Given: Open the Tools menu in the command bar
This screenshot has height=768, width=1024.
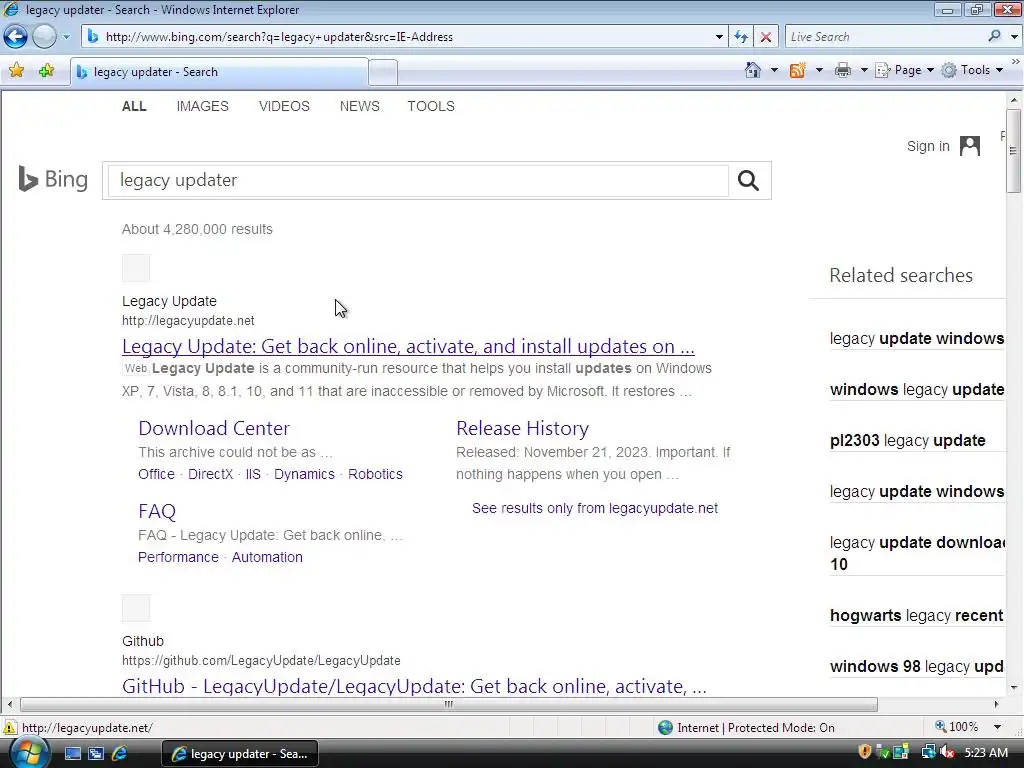Looking at the screenshot, I should click(972, 70).
